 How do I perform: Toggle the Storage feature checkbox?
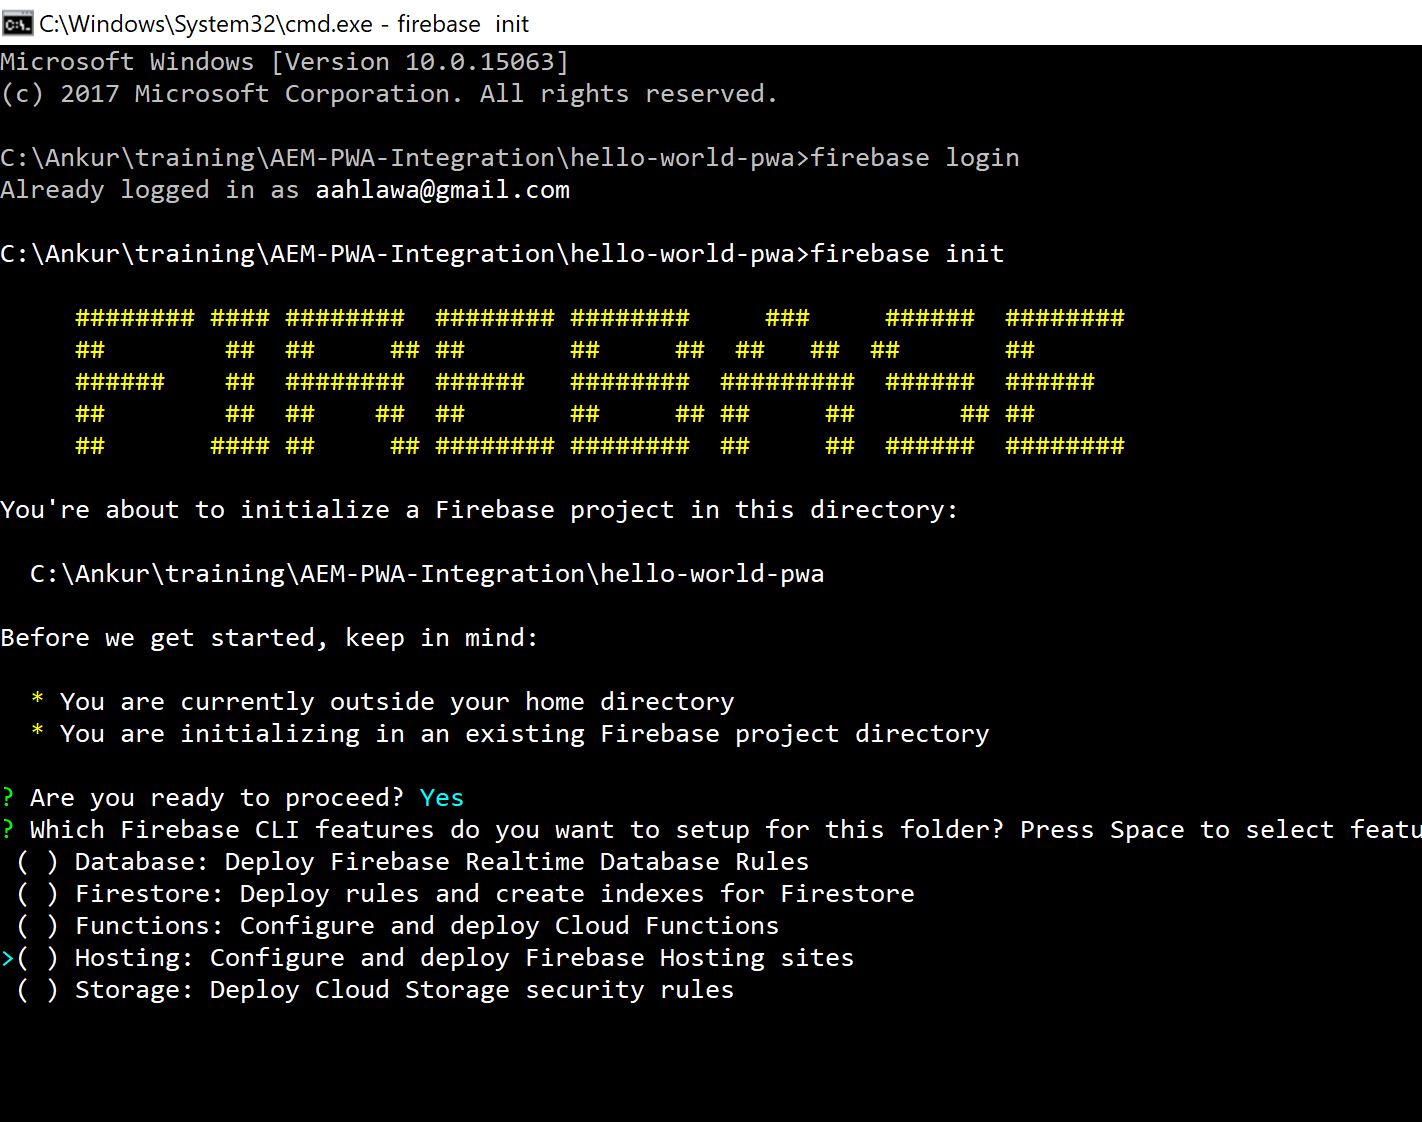[37, 990]
